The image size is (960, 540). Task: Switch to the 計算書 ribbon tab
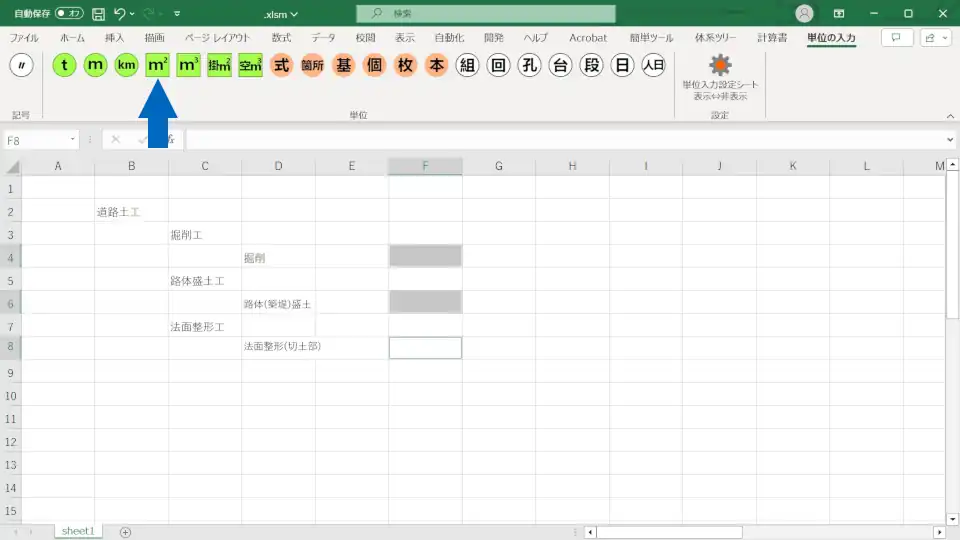point(771,38)
